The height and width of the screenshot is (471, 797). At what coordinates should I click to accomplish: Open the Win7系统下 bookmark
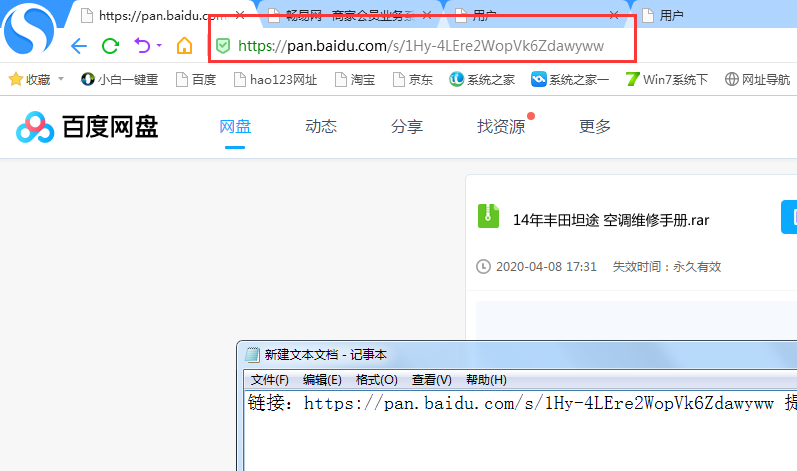coord(667,80)
